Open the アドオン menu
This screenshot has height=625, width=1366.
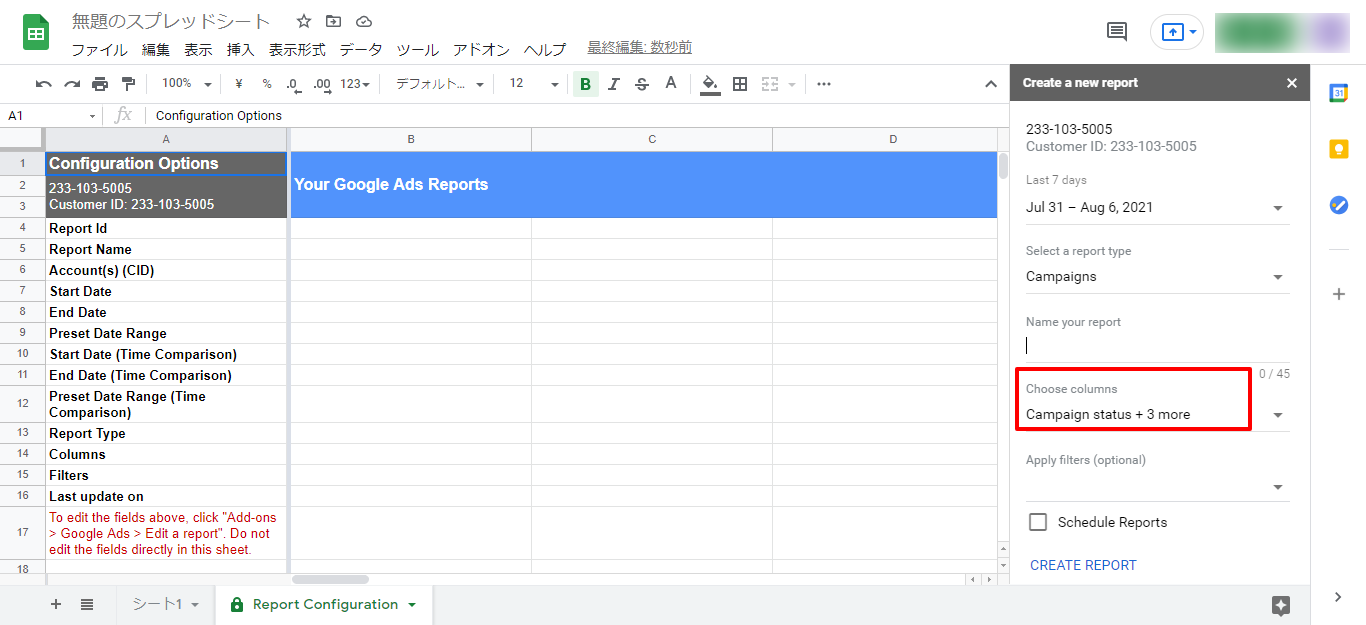pos(481,49)
